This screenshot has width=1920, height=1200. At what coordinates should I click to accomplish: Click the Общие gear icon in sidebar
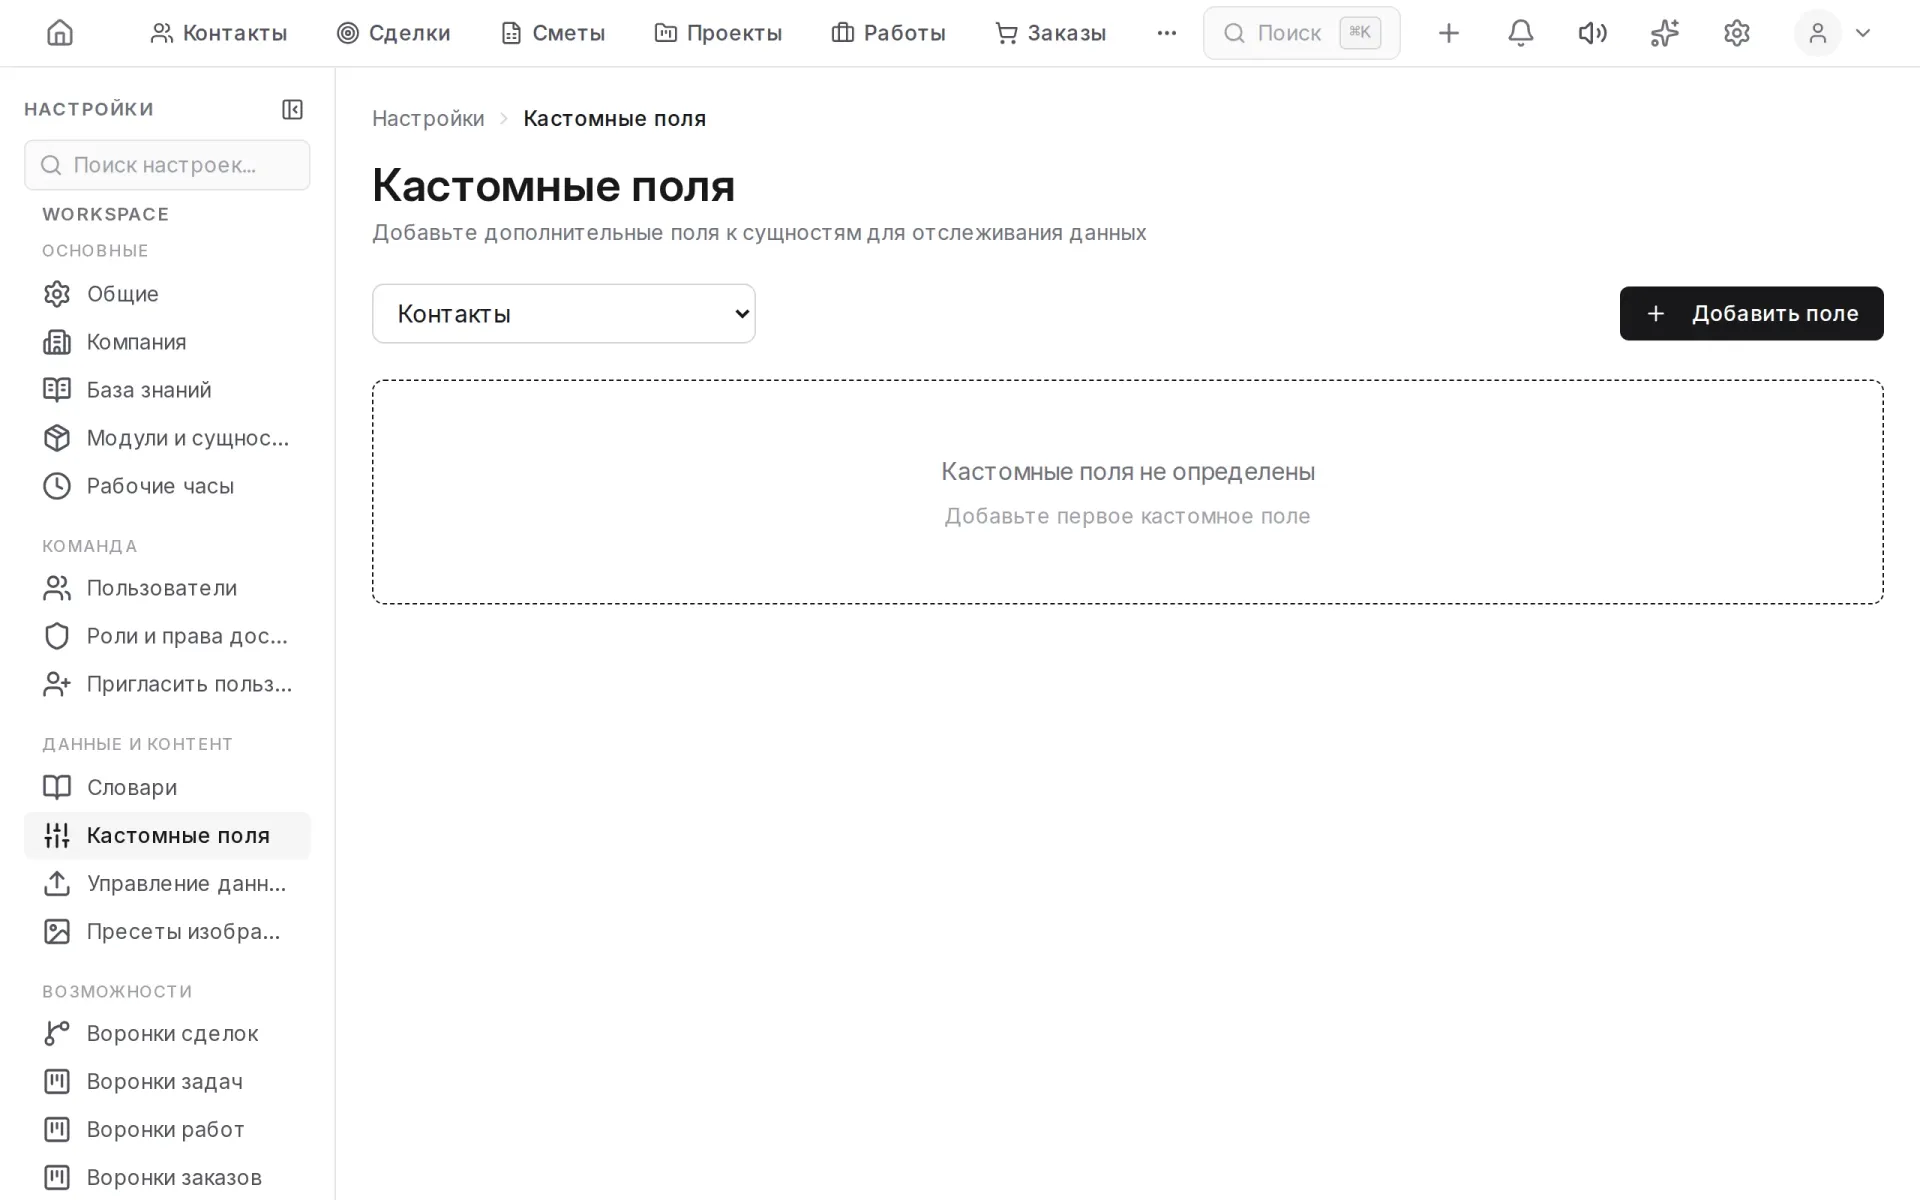57,294
